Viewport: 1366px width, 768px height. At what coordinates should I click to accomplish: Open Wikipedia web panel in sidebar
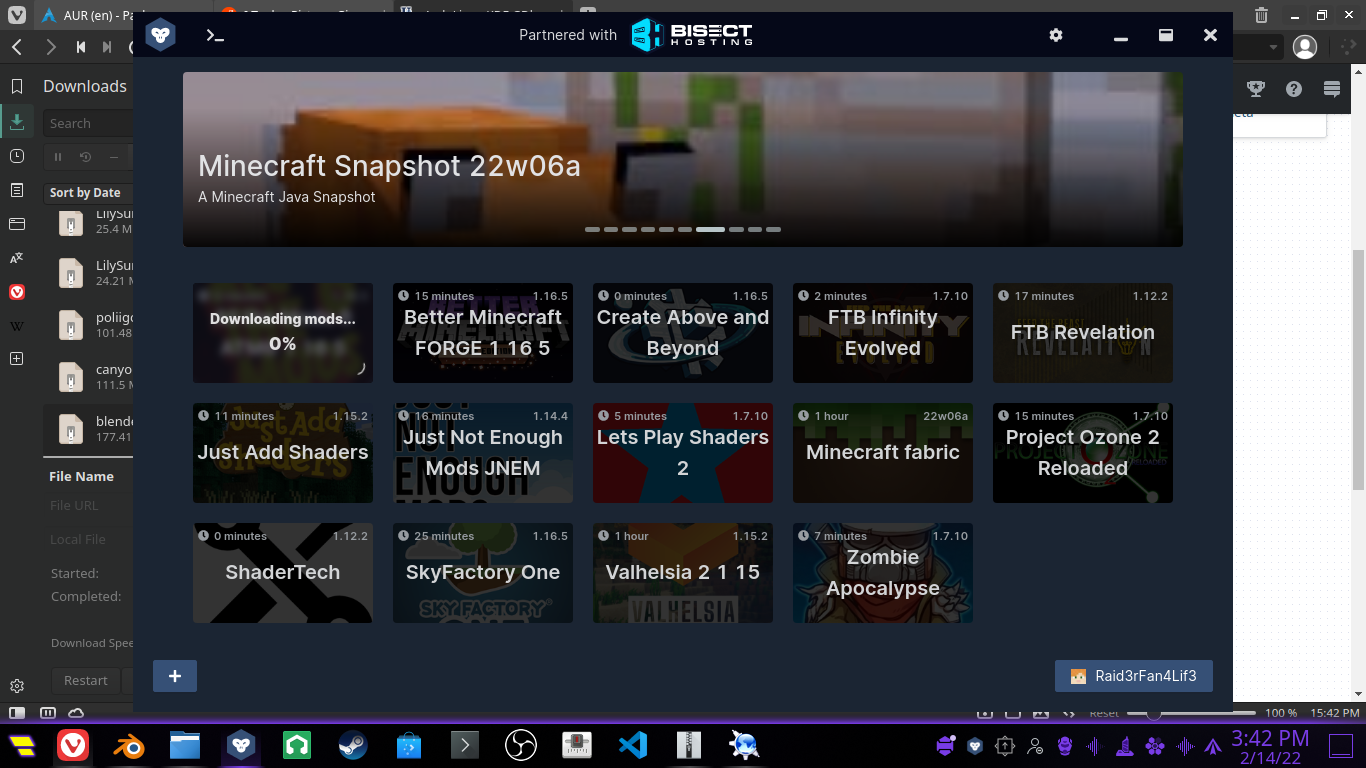(17, 326)
